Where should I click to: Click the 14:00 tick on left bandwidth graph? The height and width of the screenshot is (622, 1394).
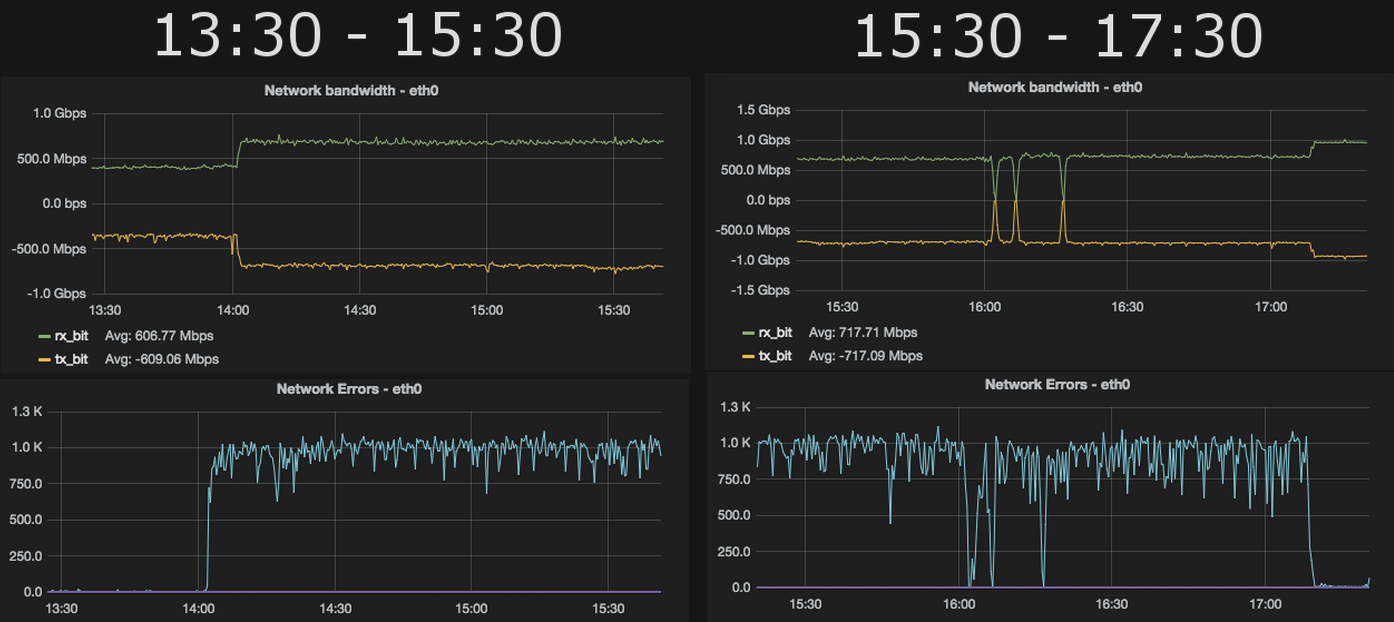pos(233,310)
